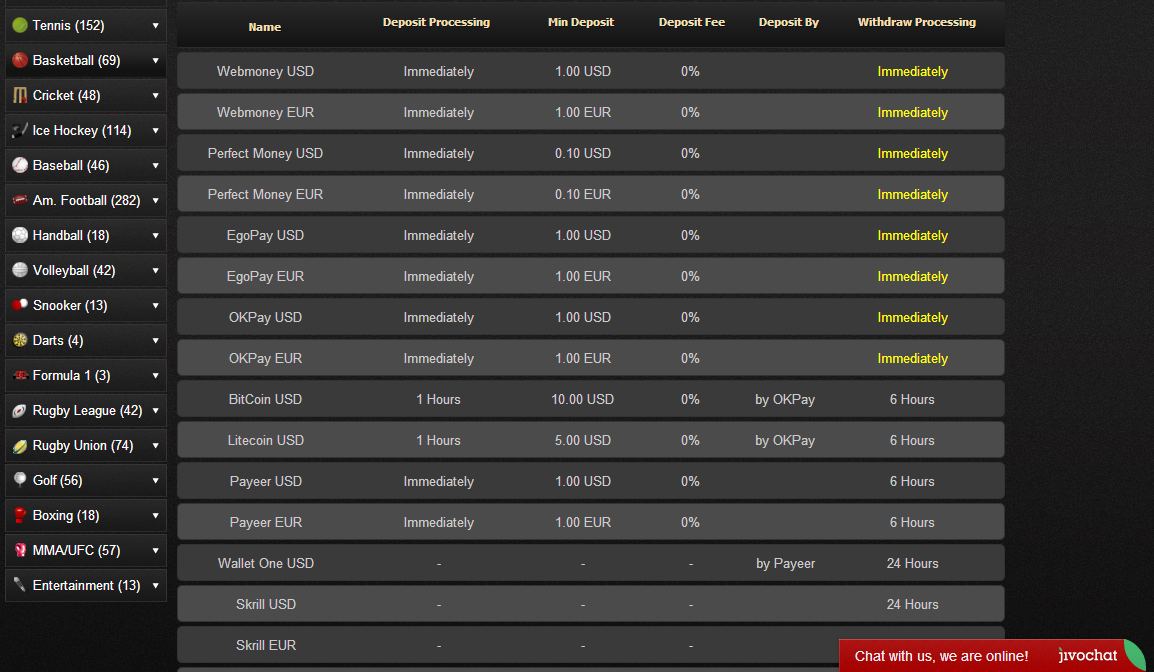Expand the Handball (18) dropdown arrow
The image size is (1154, 672).
[155, 235]
